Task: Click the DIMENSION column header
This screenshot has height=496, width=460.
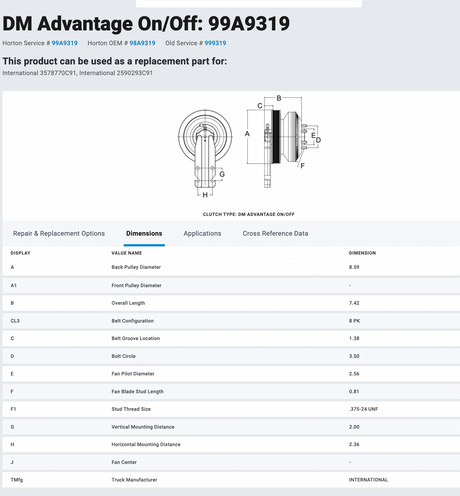Action: pyautogui.click(x=362, y=253)
